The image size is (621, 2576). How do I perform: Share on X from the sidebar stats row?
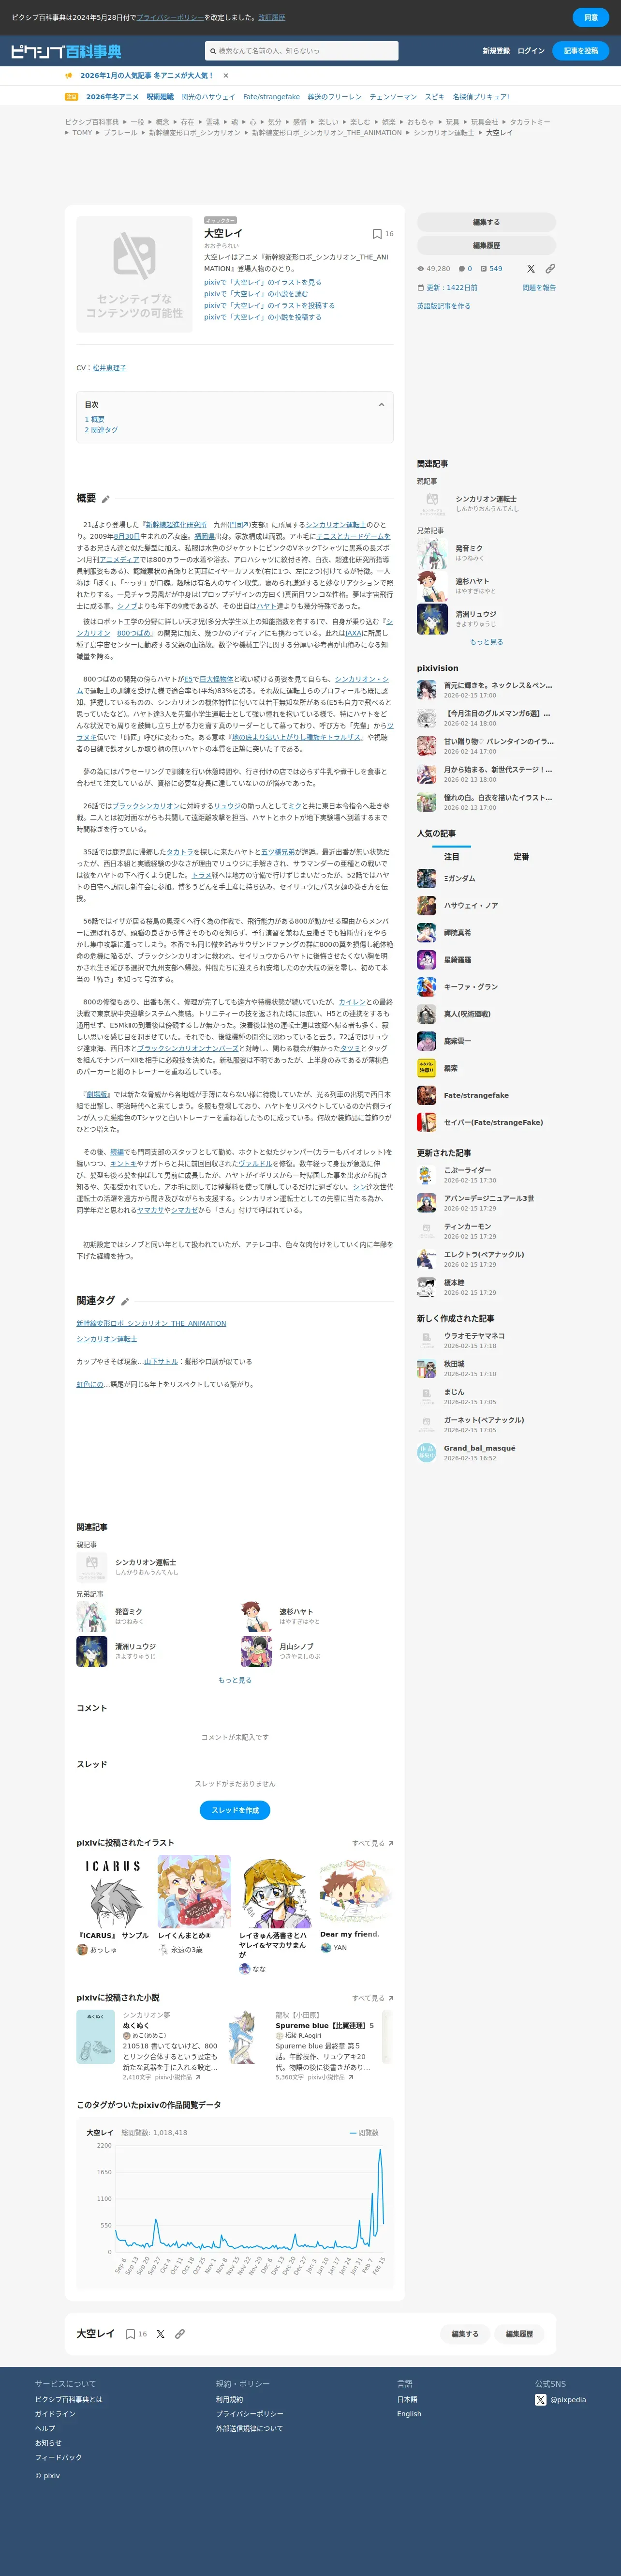531,269
